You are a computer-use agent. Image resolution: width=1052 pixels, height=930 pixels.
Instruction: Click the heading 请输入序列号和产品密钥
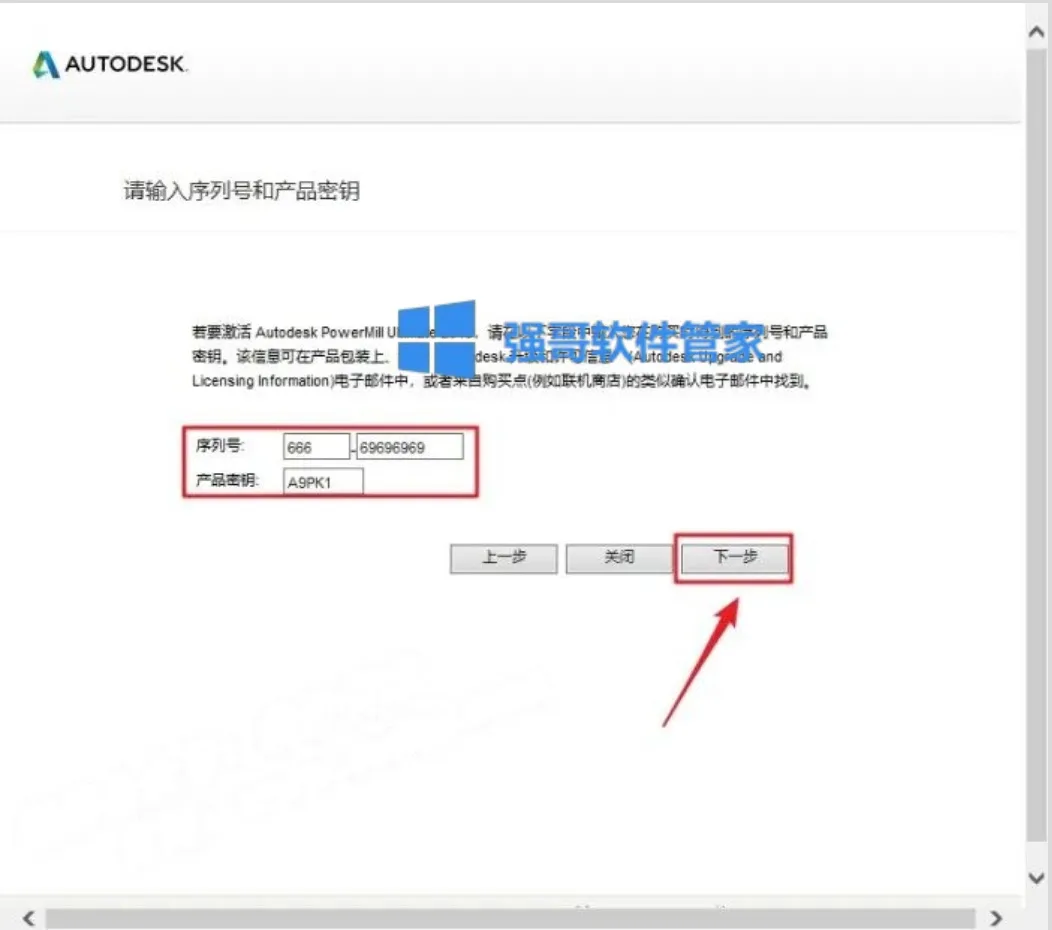tap(242, 191)
